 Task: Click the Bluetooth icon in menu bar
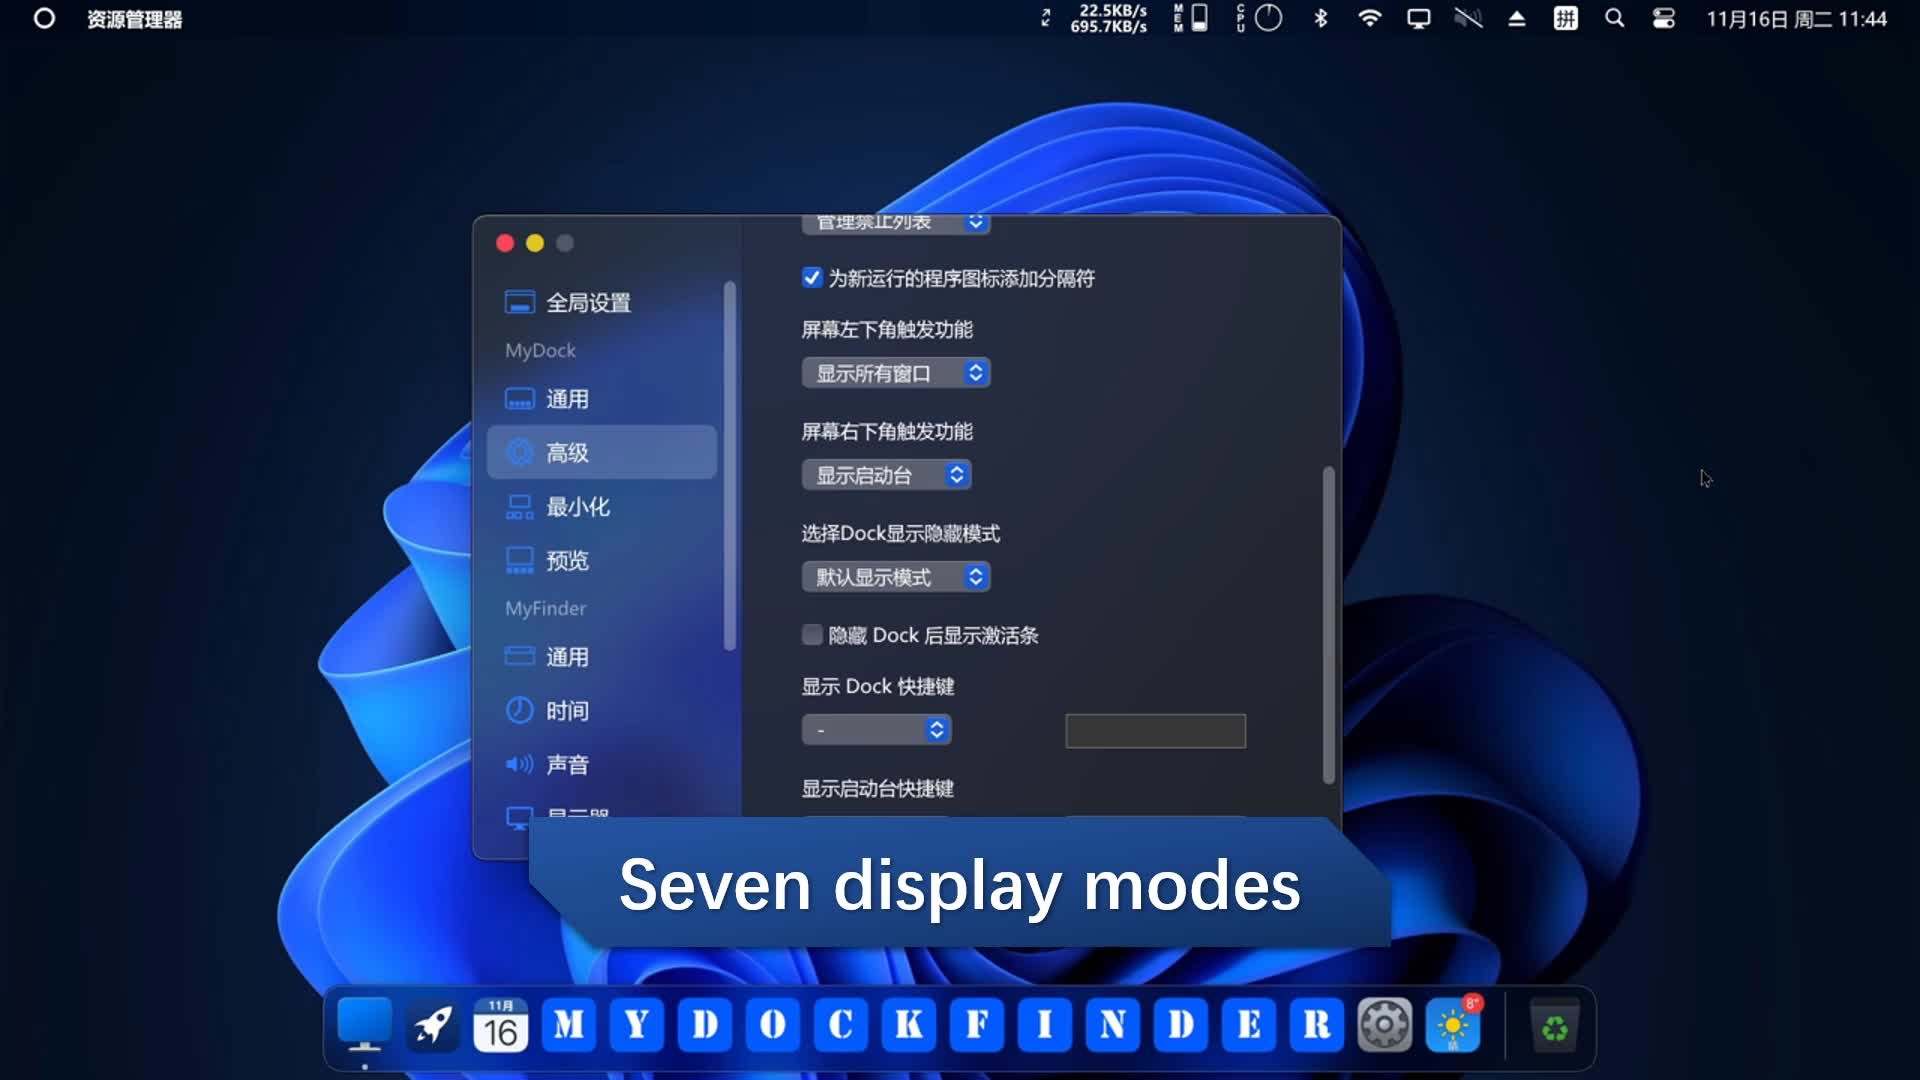click(x=1320, y=19)
